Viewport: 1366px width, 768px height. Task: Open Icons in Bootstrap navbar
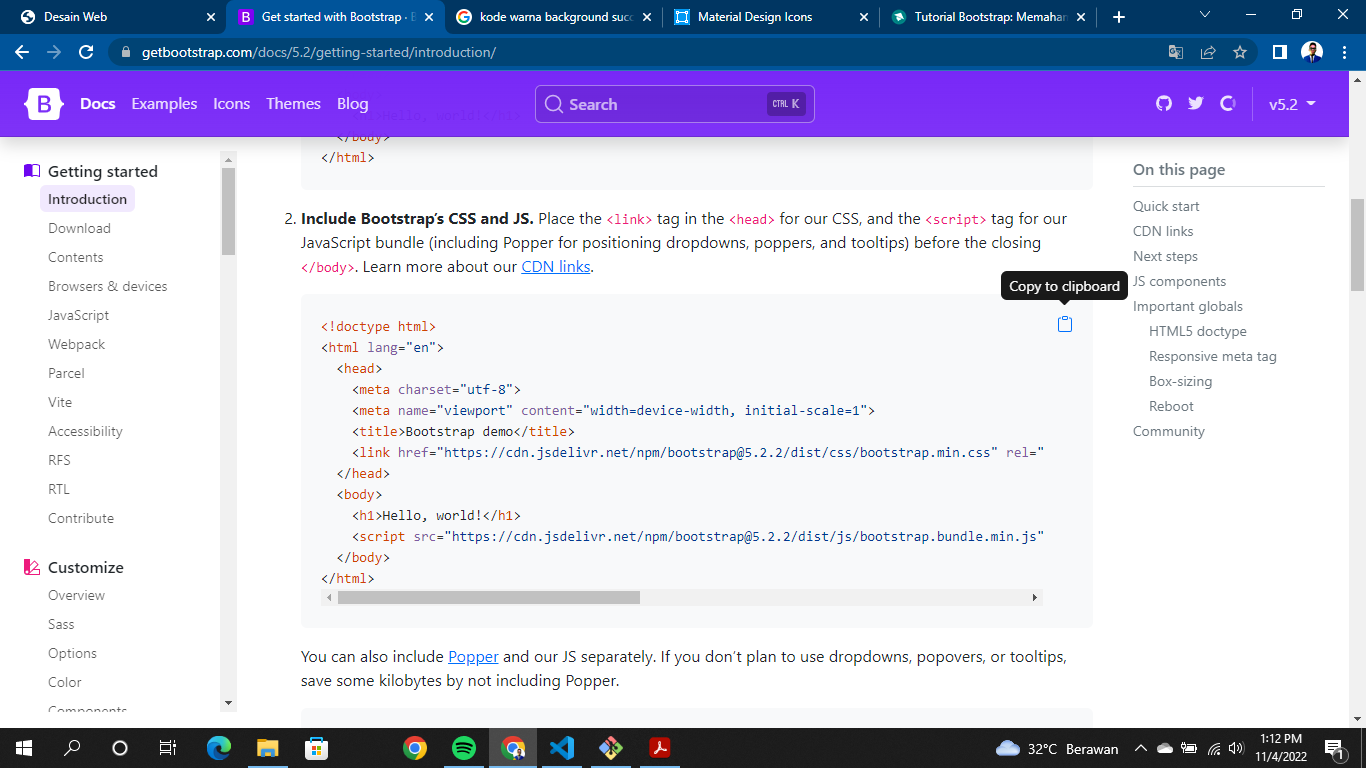coord(232,104)
